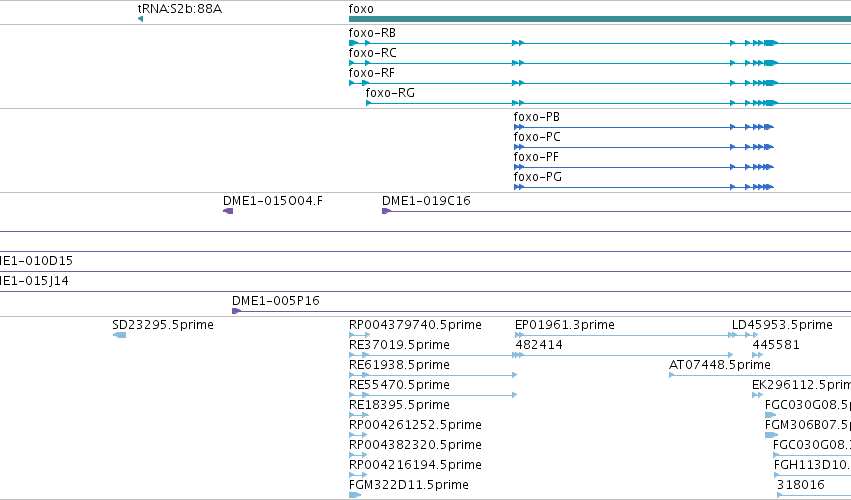Select the 445581 feature arrow glyph
The image size is (851, 500).
tap(758, 355)
